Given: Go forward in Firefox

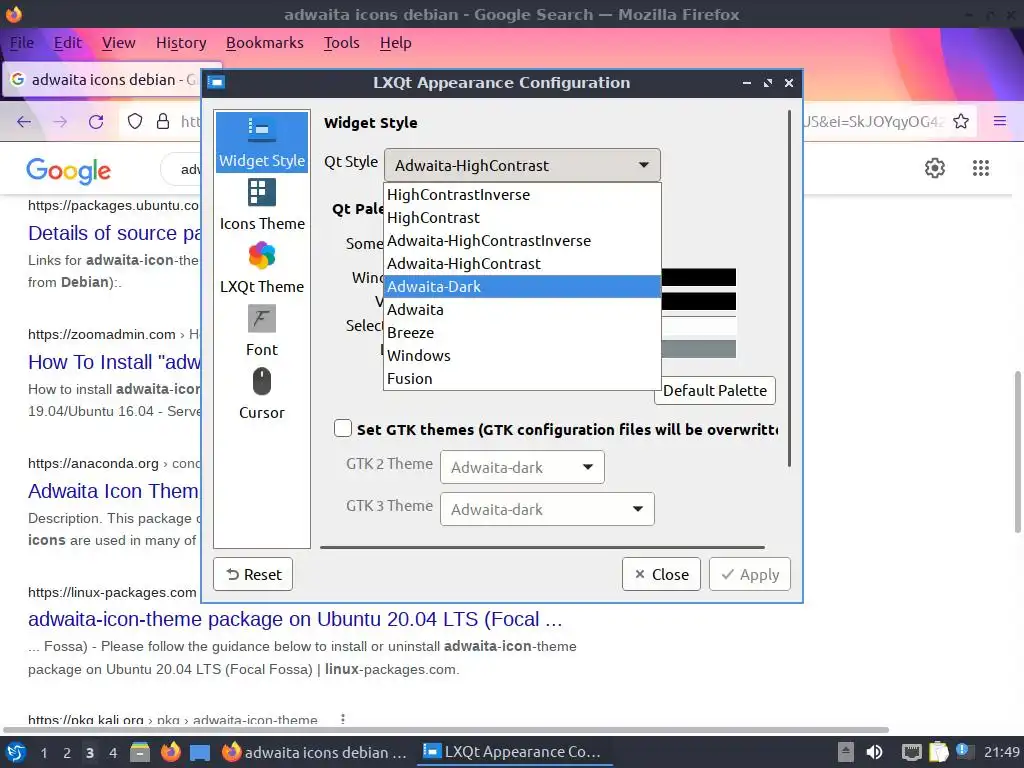Looking at the screenshot, I should pyautogui.click(x=60, y=121).
